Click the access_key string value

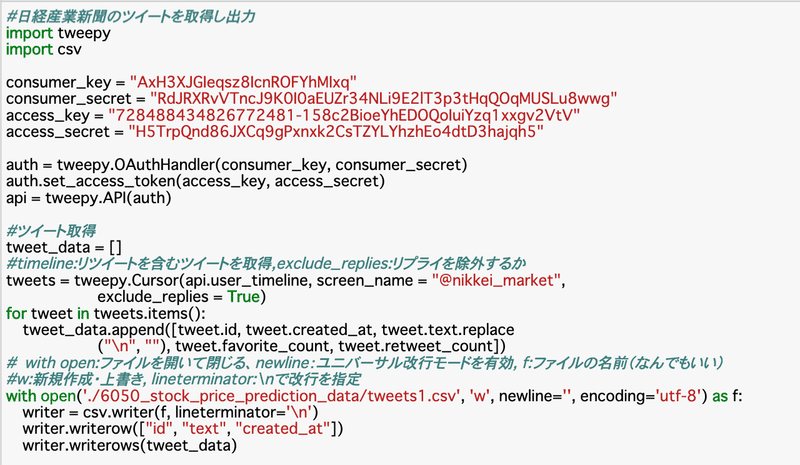pyautogui.click(x=344, y=115)
